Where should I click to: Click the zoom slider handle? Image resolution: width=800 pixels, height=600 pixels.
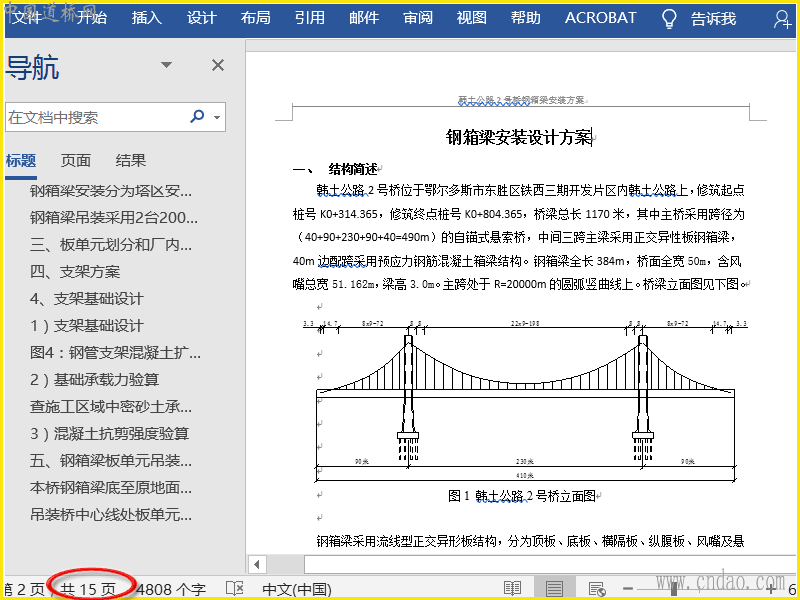click(674, 589)
